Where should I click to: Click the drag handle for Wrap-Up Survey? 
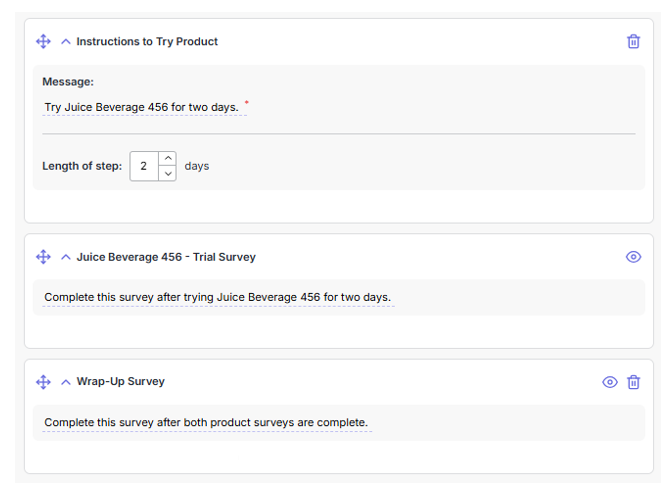pyautogui.click(x=43, y=382)
